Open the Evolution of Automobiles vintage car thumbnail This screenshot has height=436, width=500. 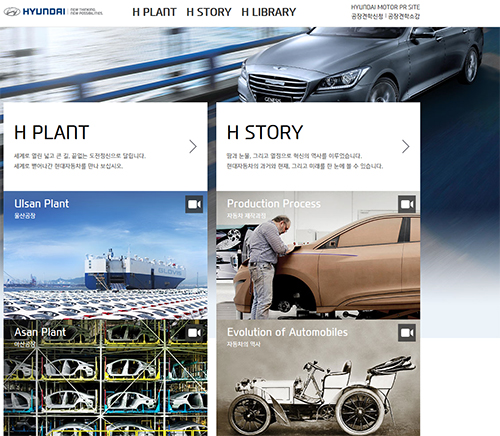point(318,378)
